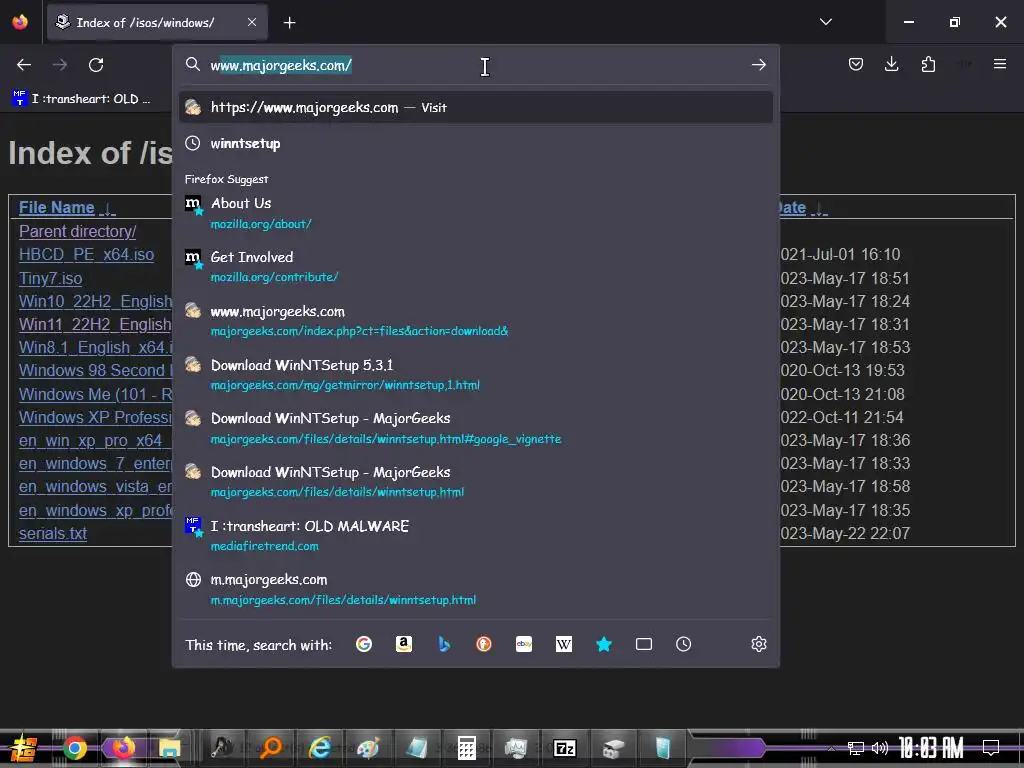The width and height of the screenshot is (1024, 768).
Task: Sort by the Date column header
Action: [x=793, y=208]
